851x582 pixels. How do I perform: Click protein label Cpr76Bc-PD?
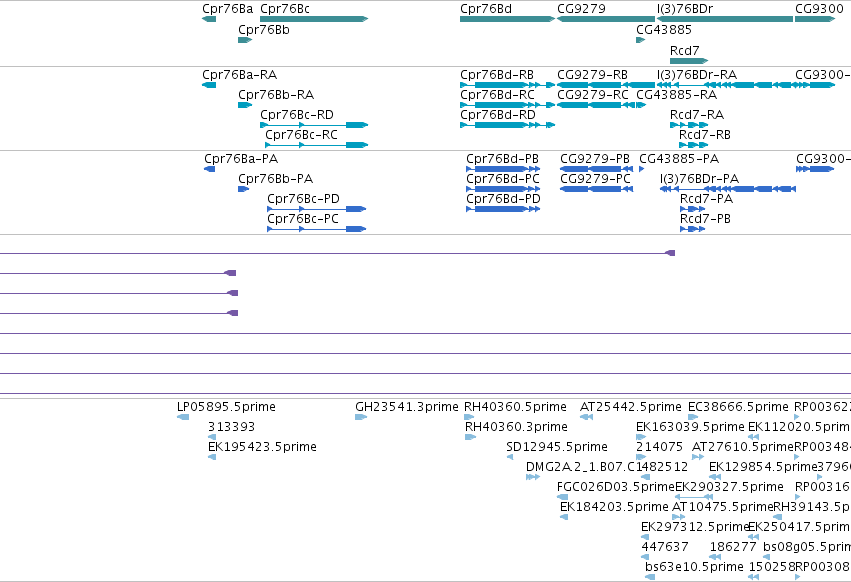(x=303, y=199)
